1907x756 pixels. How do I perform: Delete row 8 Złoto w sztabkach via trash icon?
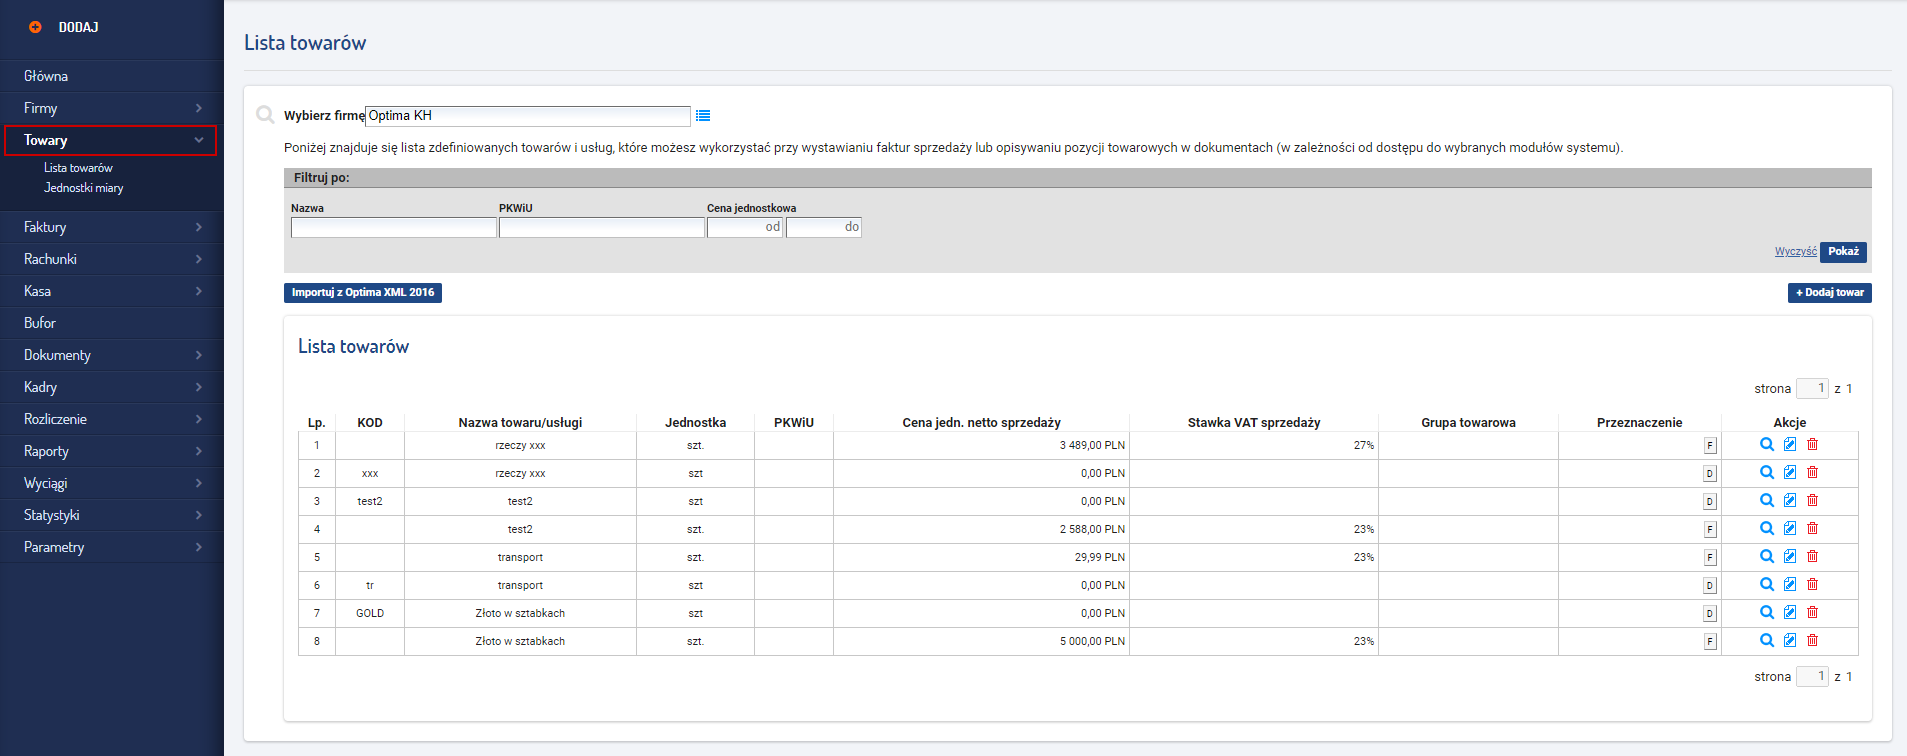coord(1812,640)
